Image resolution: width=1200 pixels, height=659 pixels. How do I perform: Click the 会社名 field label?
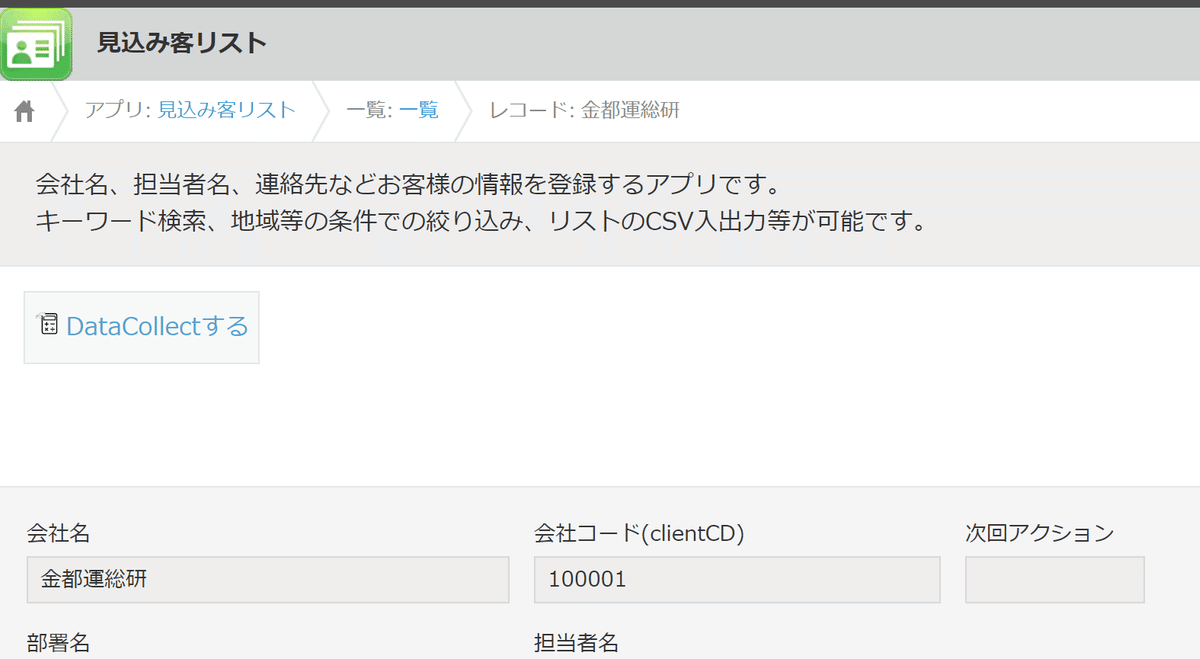58,534
